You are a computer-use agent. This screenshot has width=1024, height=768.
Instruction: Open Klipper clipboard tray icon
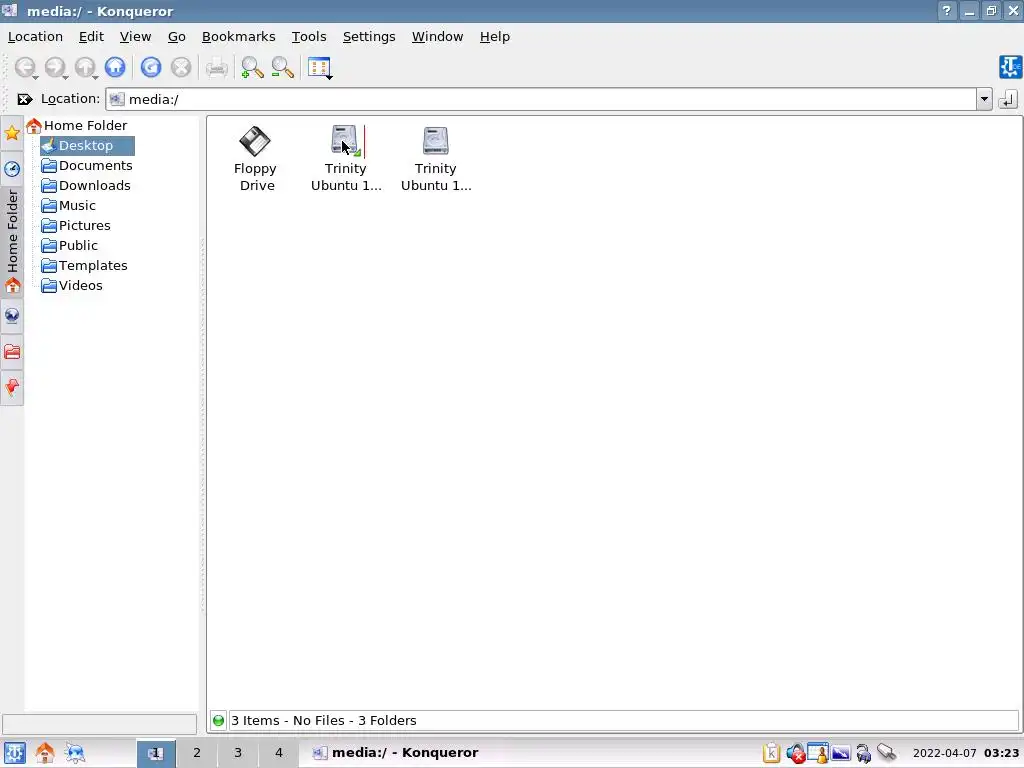(771, 753)
